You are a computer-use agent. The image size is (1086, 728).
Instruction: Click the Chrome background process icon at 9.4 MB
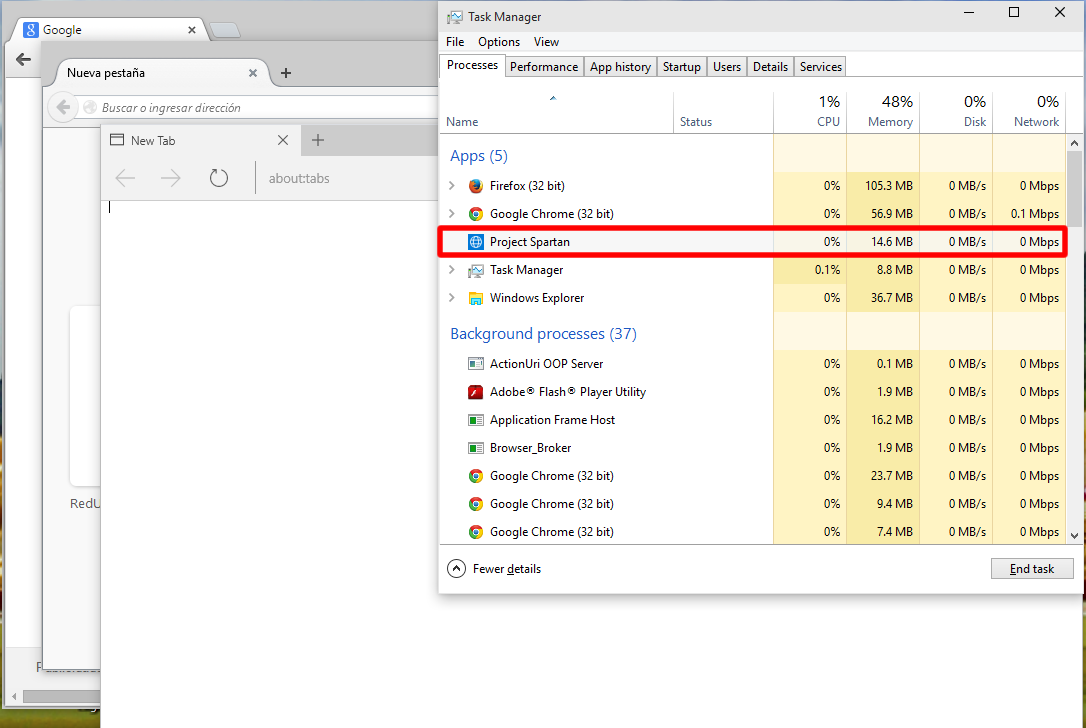coord(475,504)
